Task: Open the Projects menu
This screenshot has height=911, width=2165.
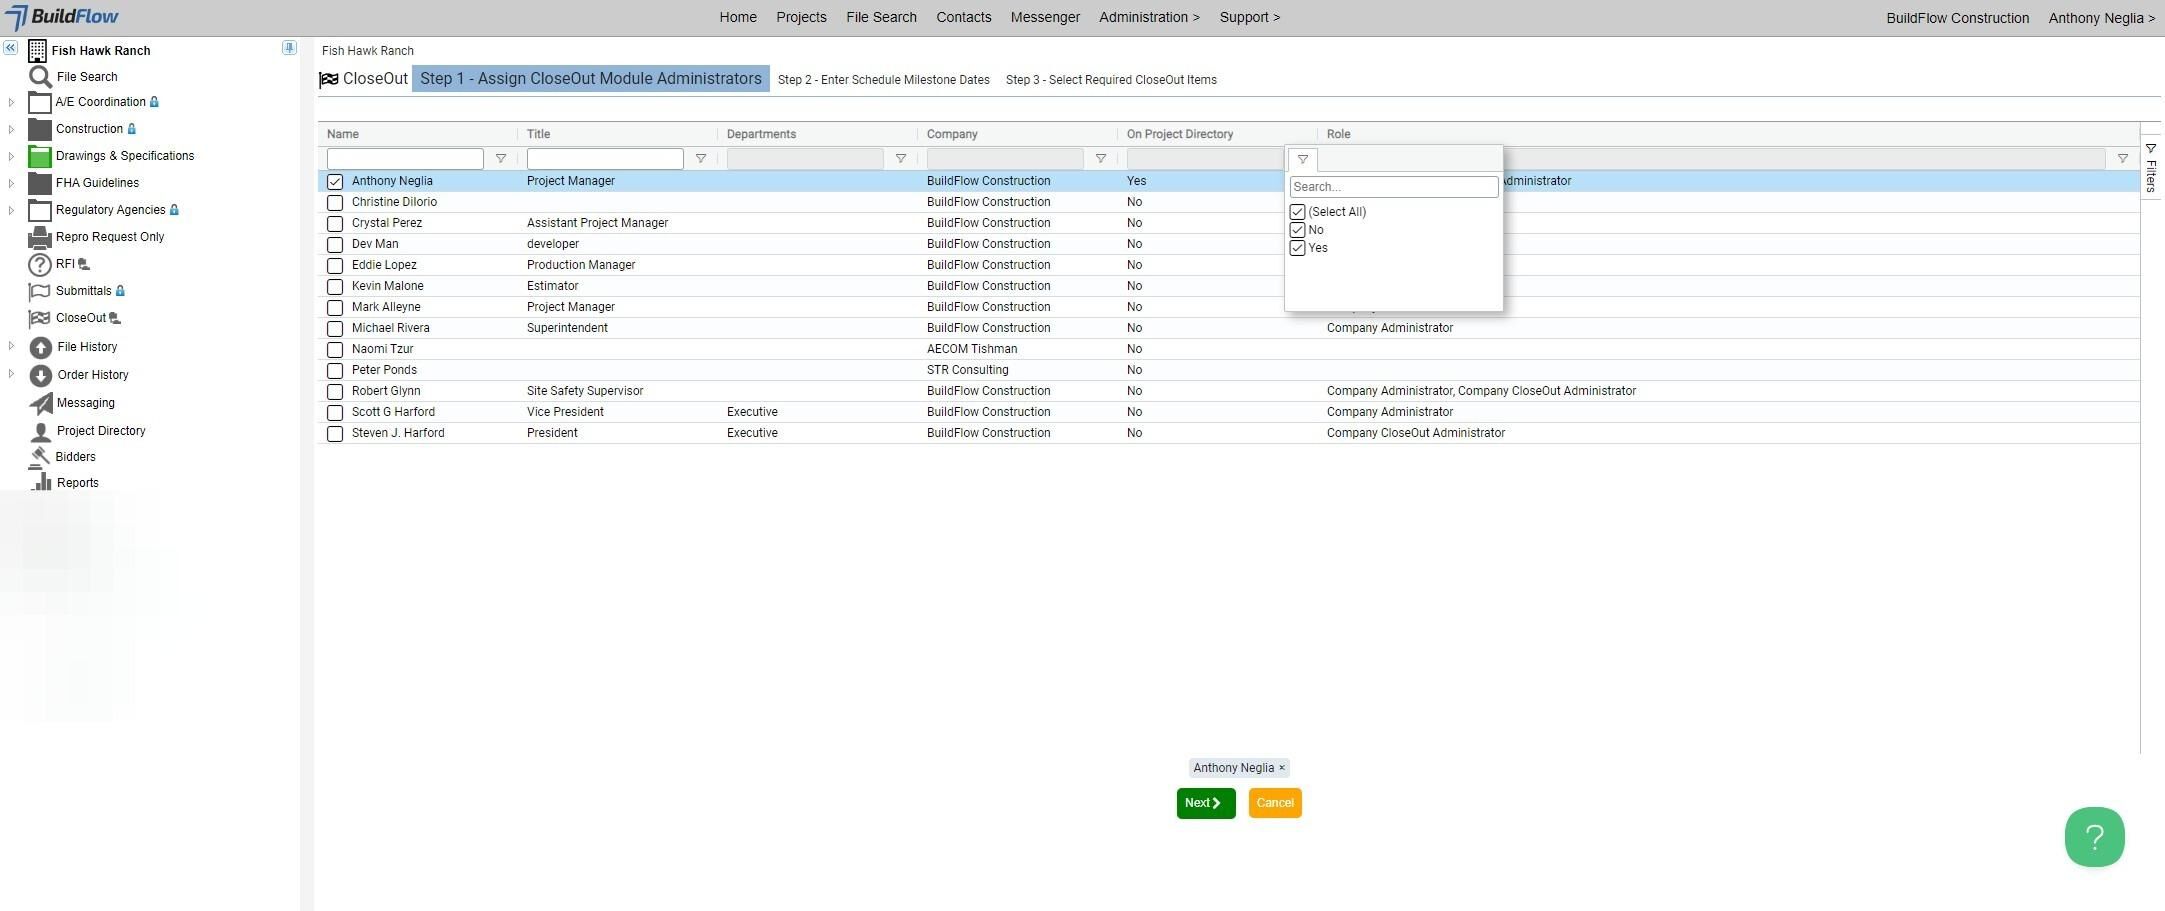Action: click(x=801, y=17)
